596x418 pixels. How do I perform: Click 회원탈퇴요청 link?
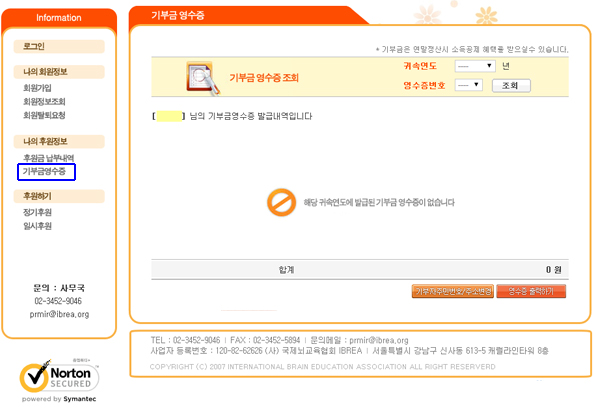click(x=44, y=115)
